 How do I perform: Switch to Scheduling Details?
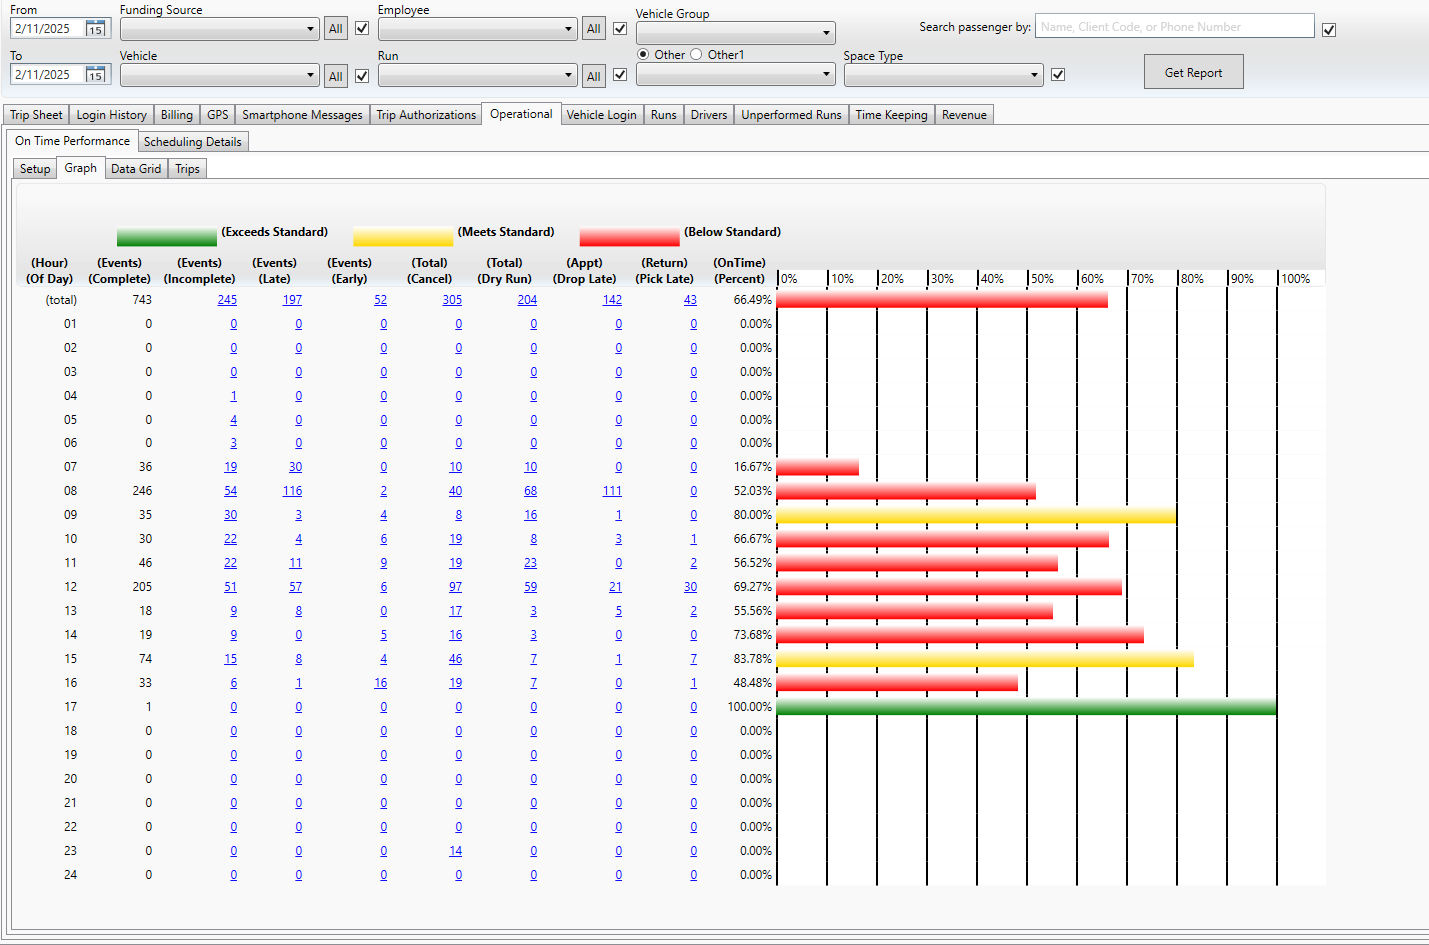click(192, 141)
